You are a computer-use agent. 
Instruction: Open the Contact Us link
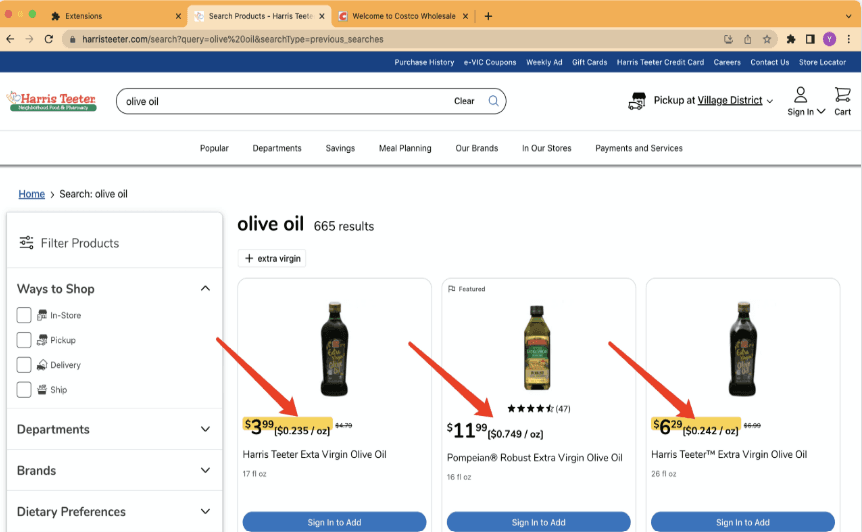[770, 62]
